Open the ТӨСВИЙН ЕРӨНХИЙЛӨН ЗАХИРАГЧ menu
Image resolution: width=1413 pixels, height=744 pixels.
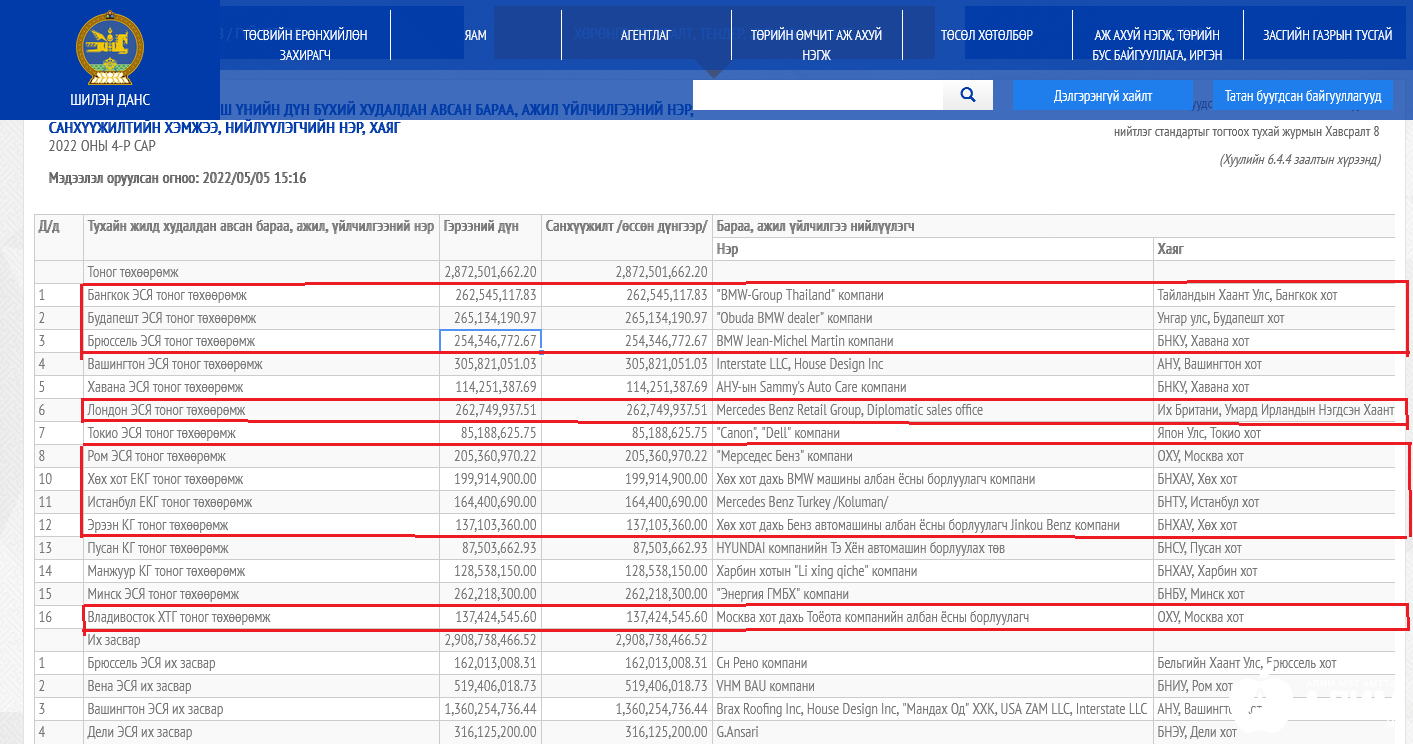tap(304, 44)
